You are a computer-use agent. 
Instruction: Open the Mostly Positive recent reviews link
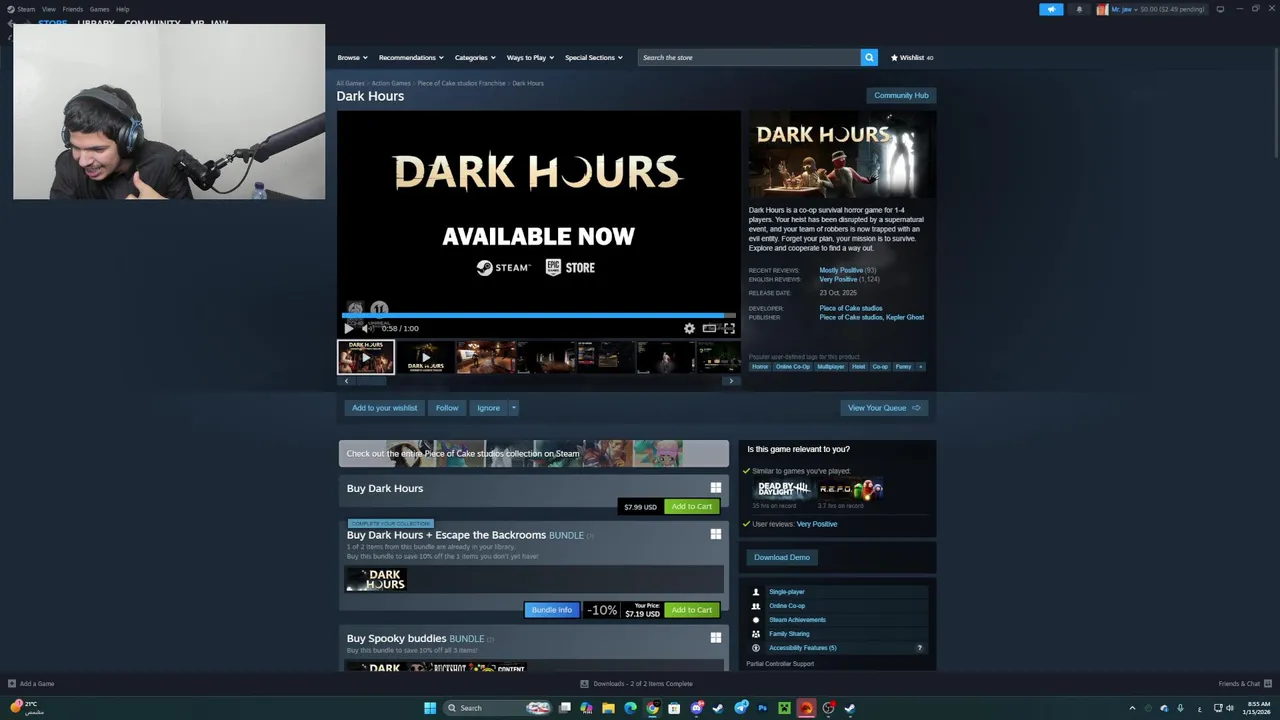(841, 270)
